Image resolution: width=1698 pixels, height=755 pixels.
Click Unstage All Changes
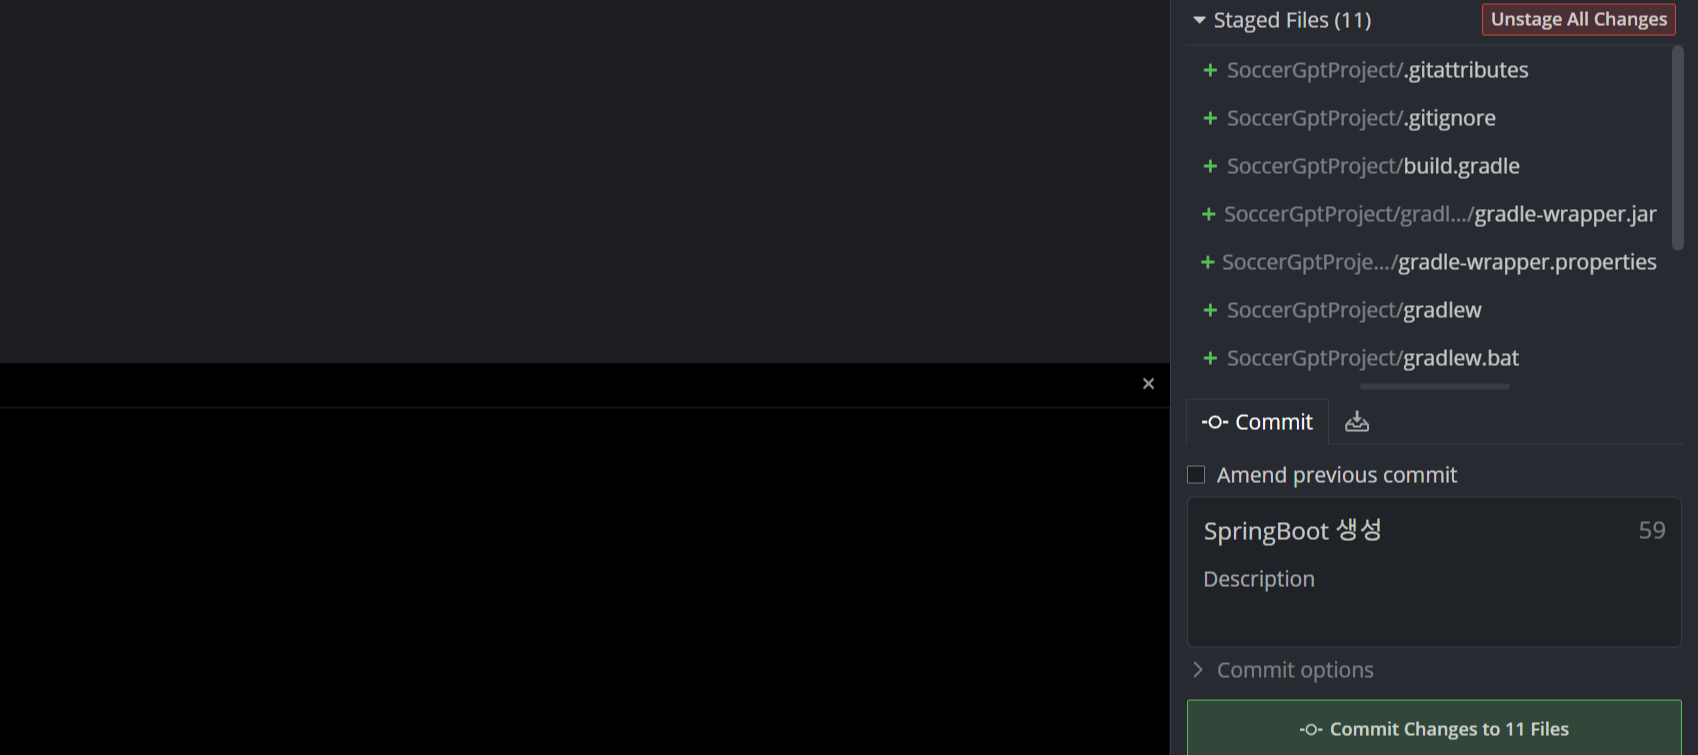pyautogui.click(x=1579, y=20)
